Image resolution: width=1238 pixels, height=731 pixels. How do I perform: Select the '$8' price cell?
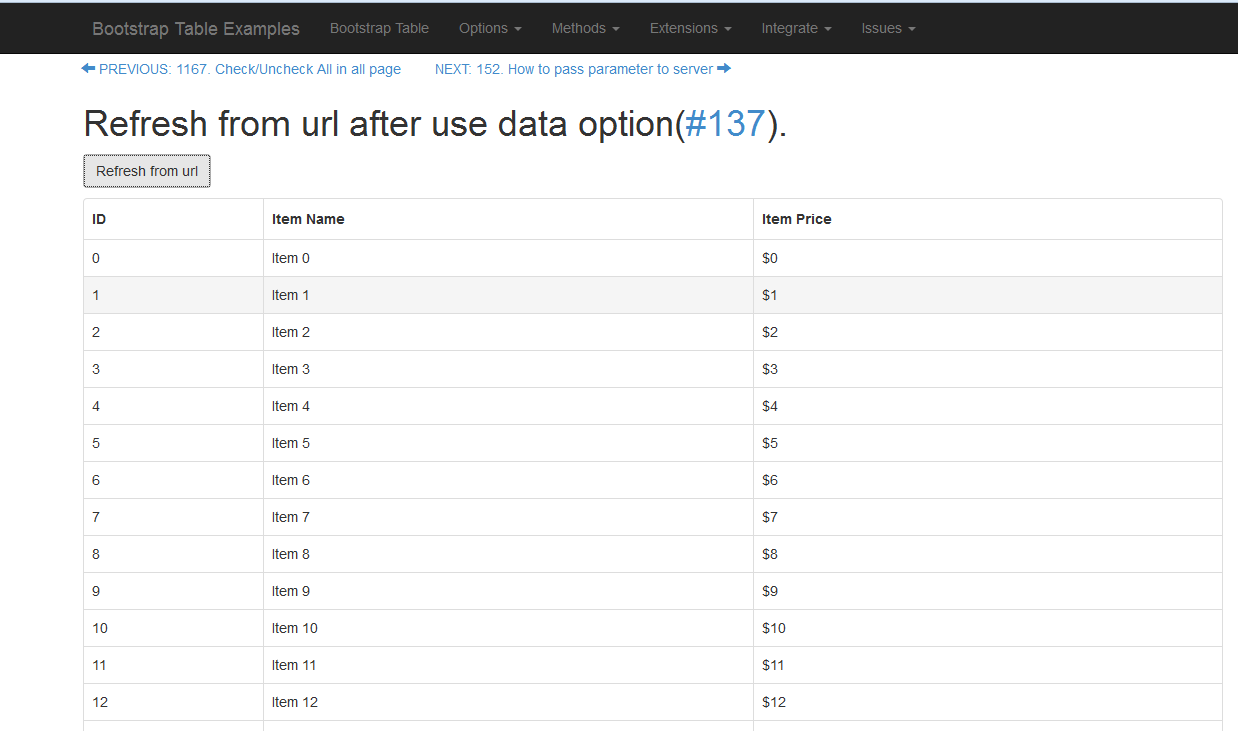click(x=988, y=554)
